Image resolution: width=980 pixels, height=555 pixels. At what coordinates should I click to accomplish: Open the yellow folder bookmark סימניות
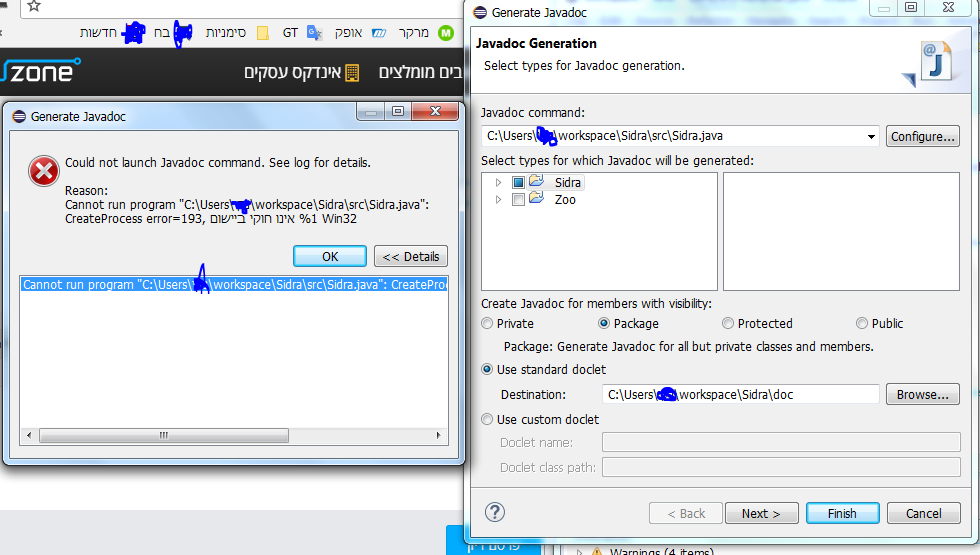[263, 33]
